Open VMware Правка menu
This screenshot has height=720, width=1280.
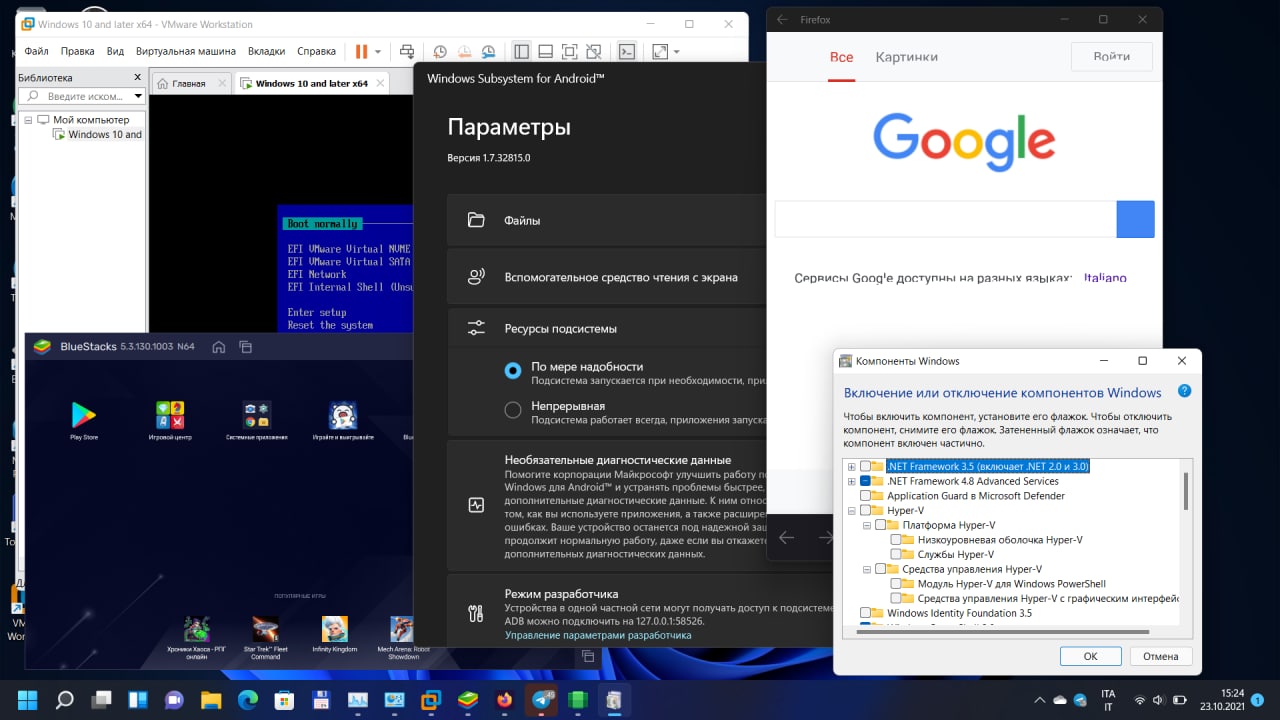pyautogui.click(x=77, y=51)
